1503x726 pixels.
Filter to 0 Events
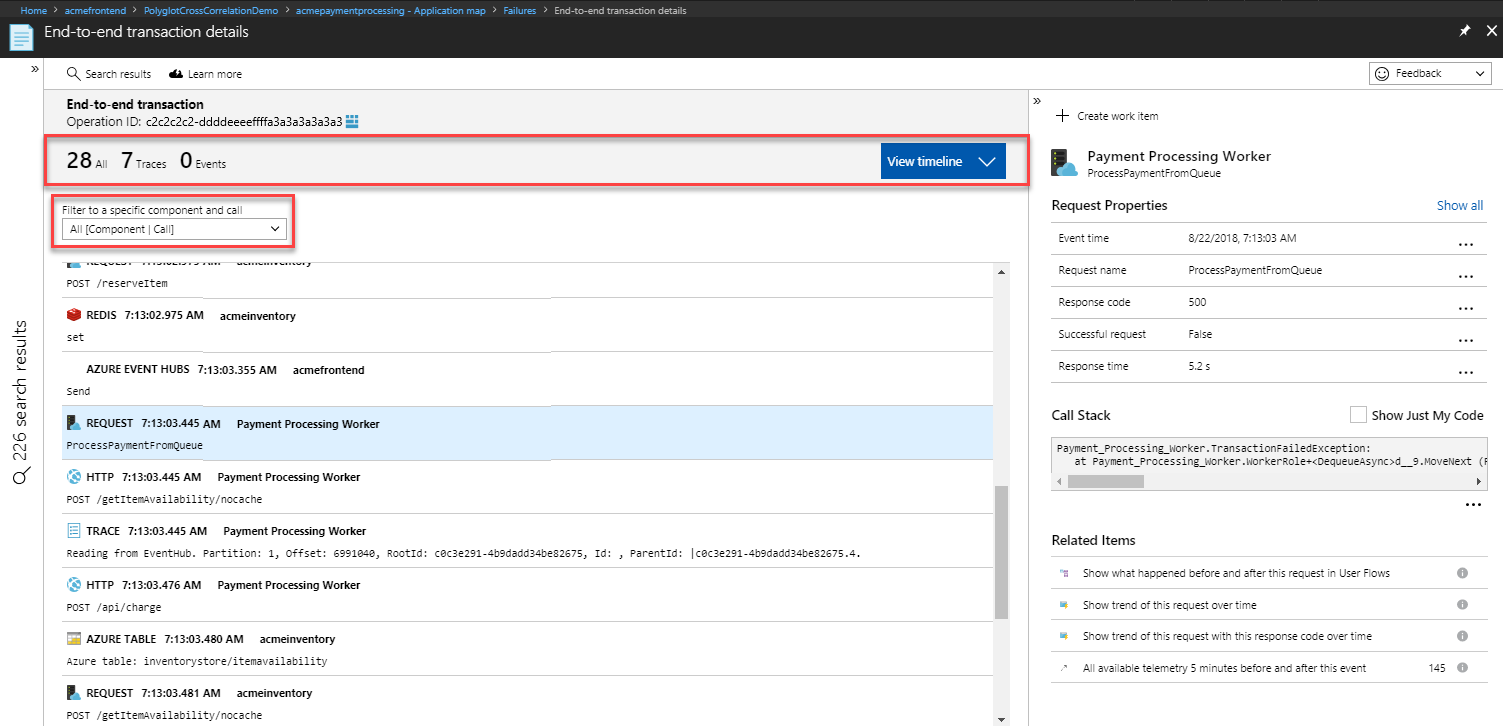pos(203,161)
